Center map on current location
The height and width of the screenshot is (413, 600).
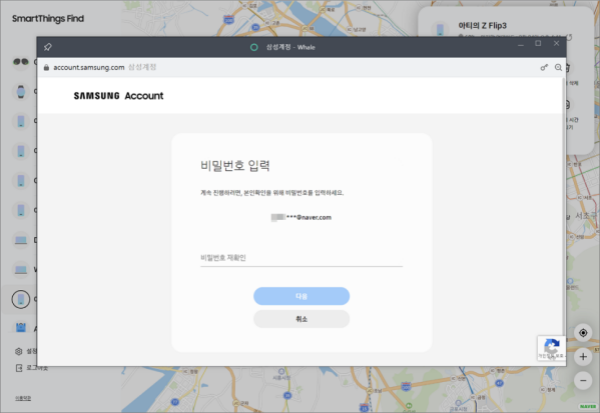click(x=583, y=333)
